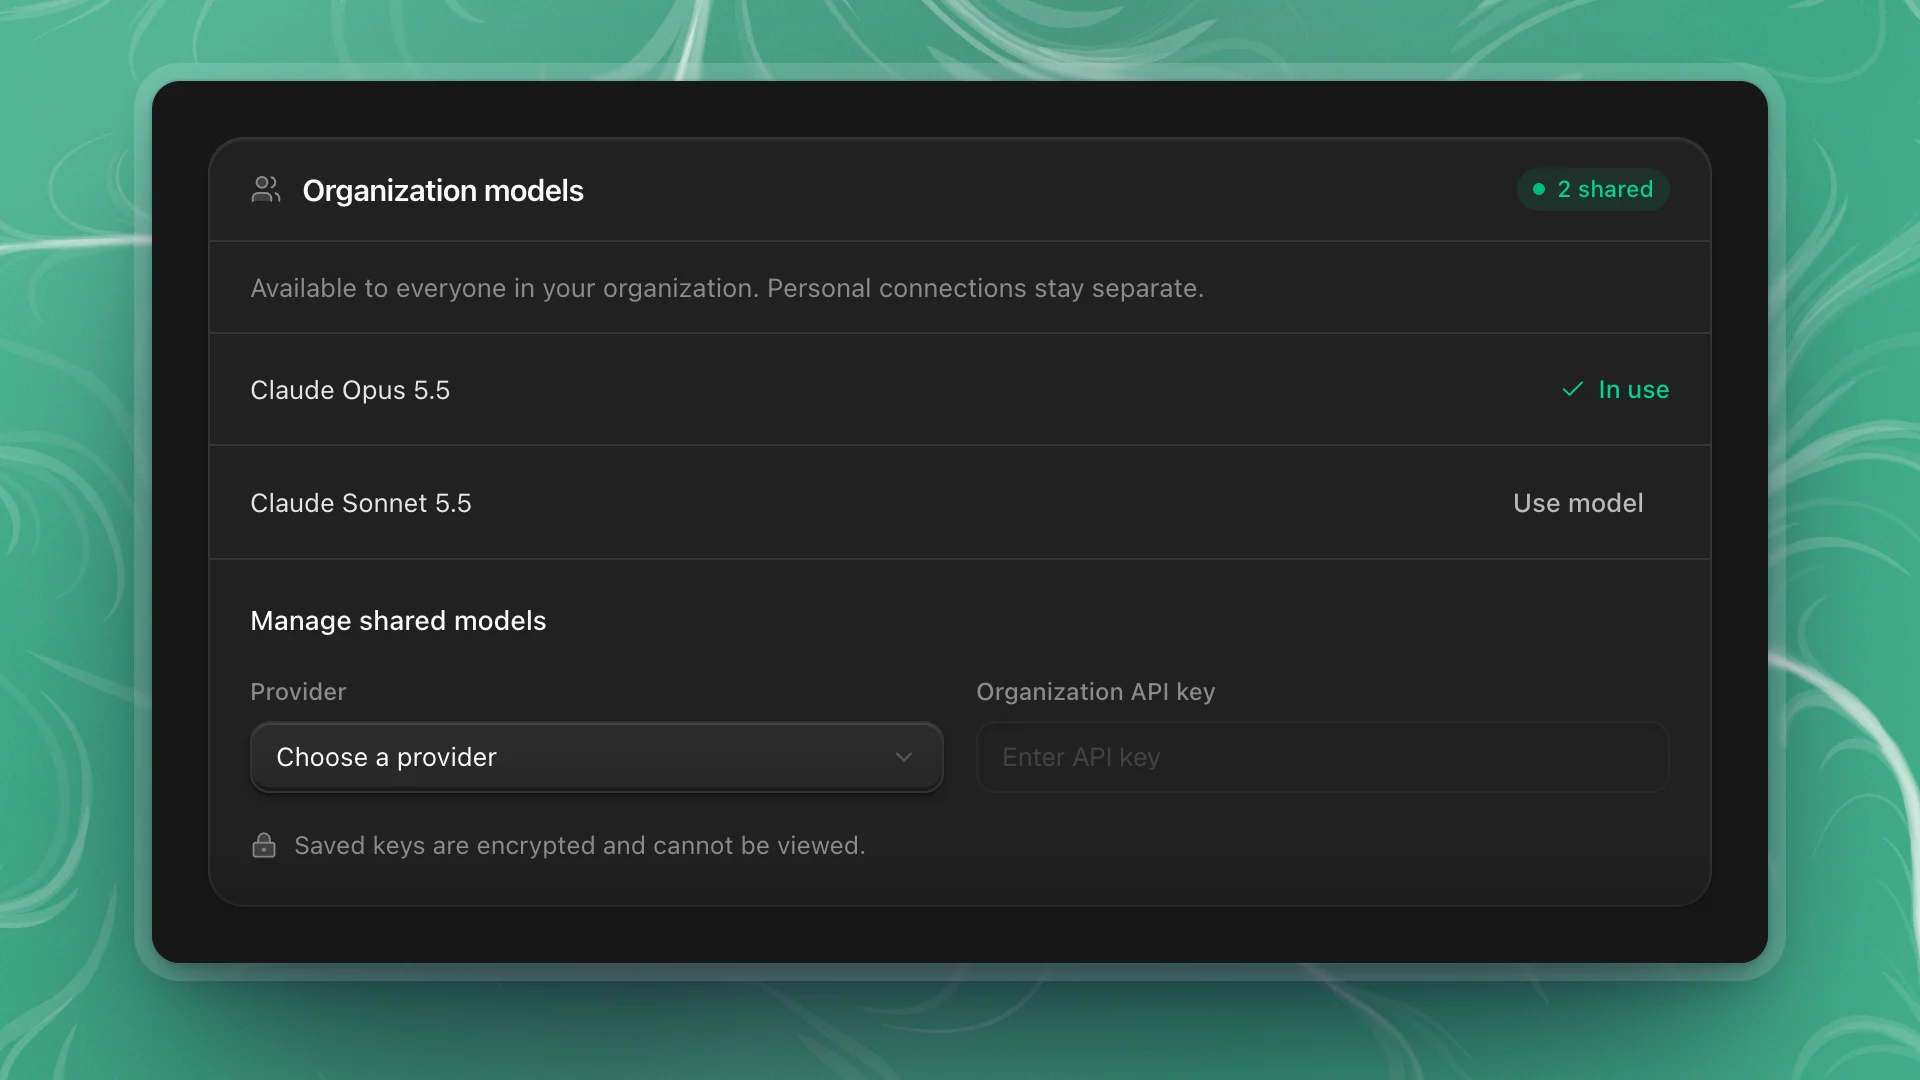Image resolution: width=1920 pixels, height=1080 pixels.
Task: Open the Choose a provider dropdown
Action: (596, 757)
